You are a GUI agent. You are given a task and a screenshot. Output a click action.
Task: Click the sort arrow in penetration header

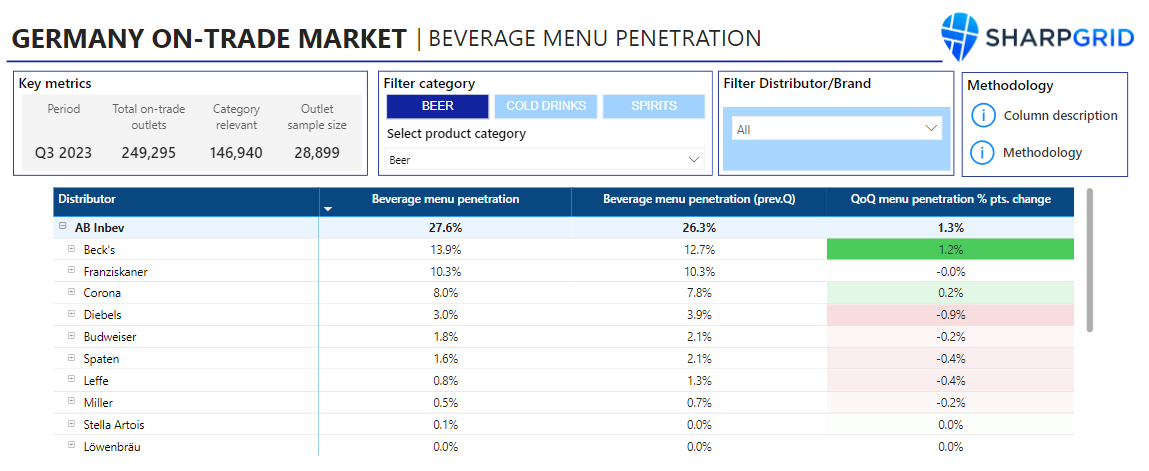coord(328,209)
